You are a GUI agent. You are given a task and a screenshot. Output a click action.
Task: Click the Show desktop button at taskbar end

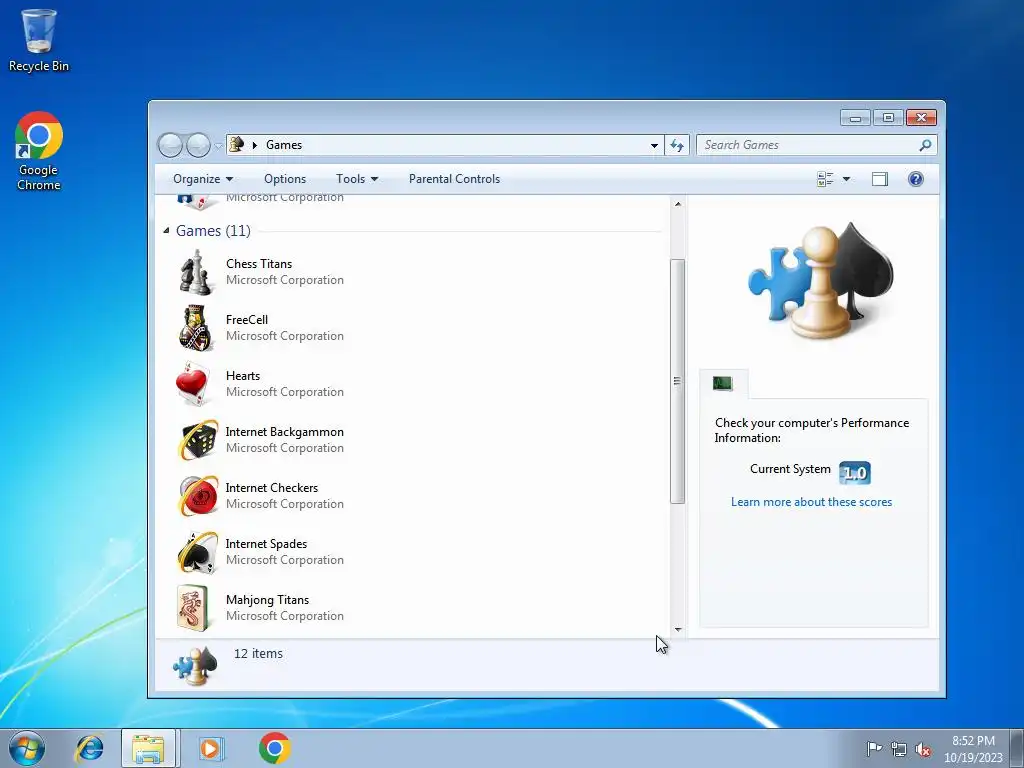click(1017, 748)
